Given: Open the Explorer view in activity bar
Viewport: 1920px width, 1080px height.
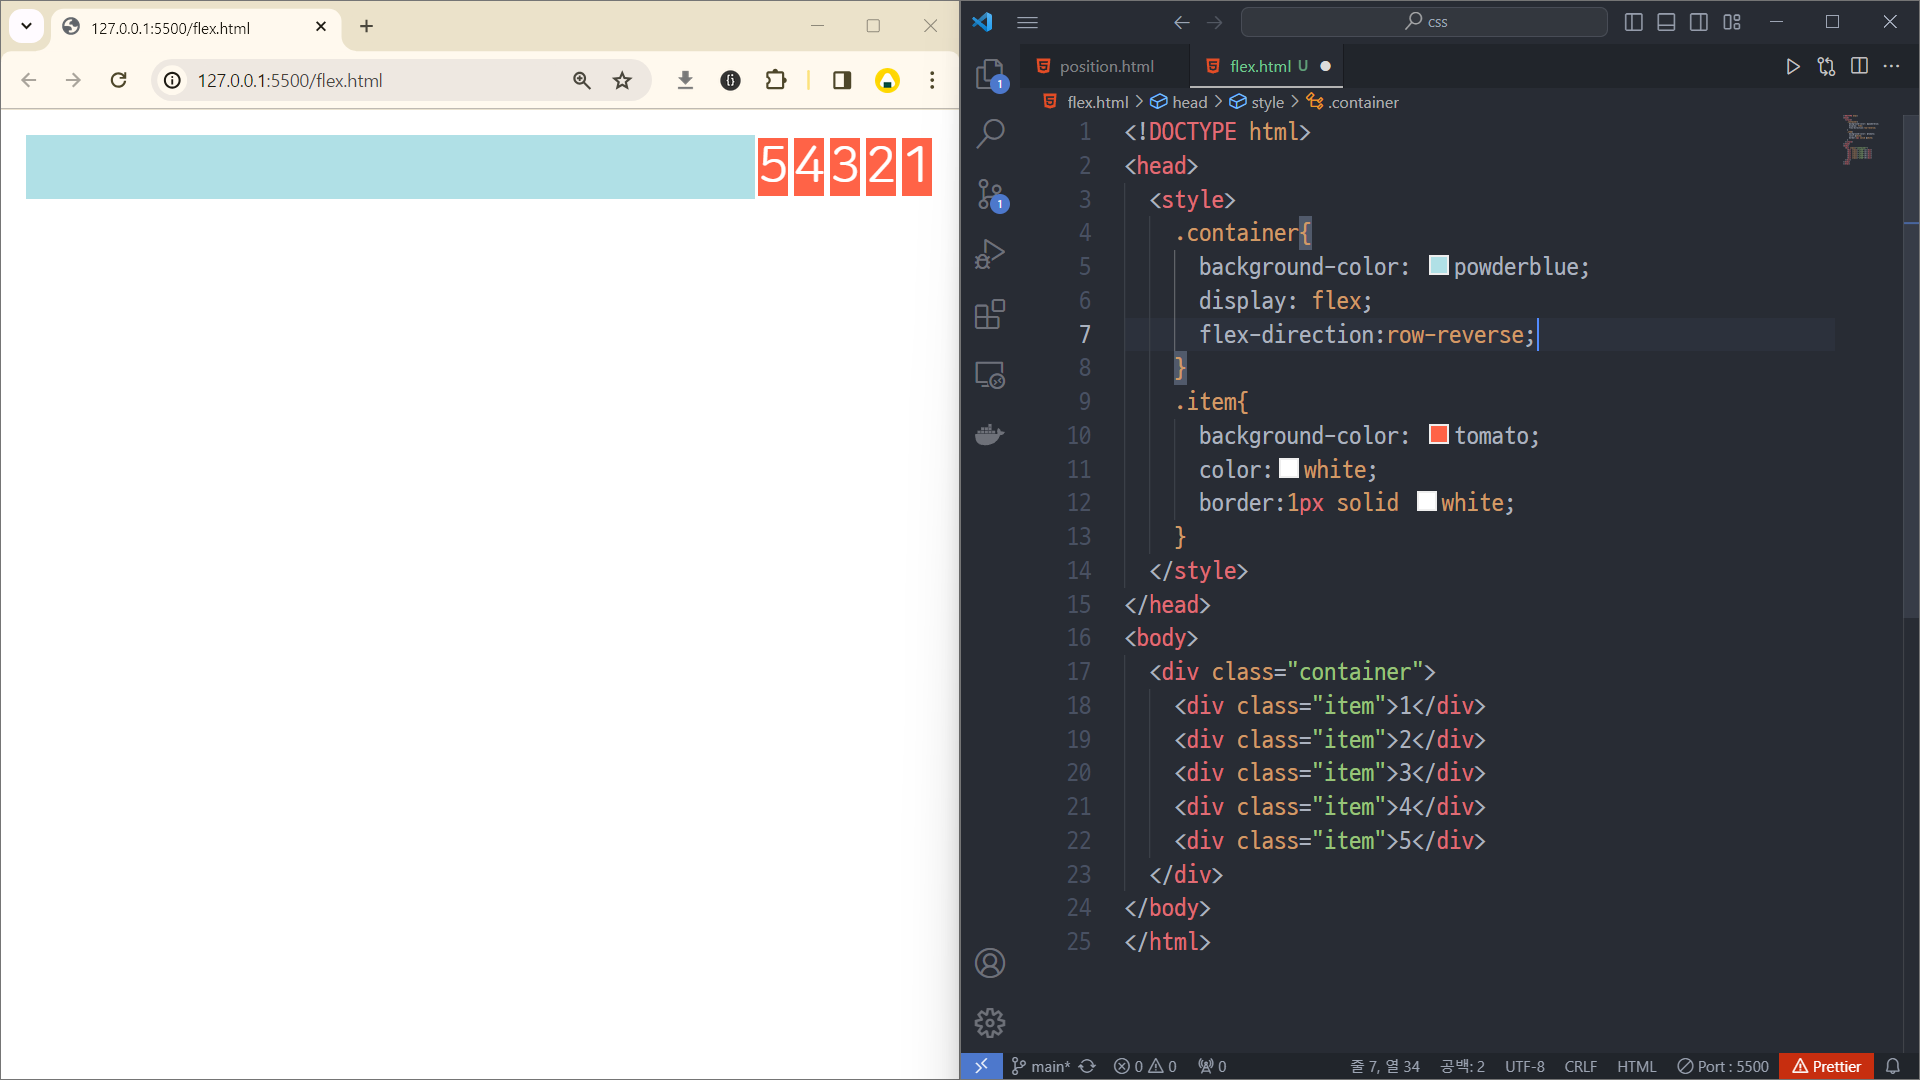Looking at the screenshot, I should click(x=989, y=73).
